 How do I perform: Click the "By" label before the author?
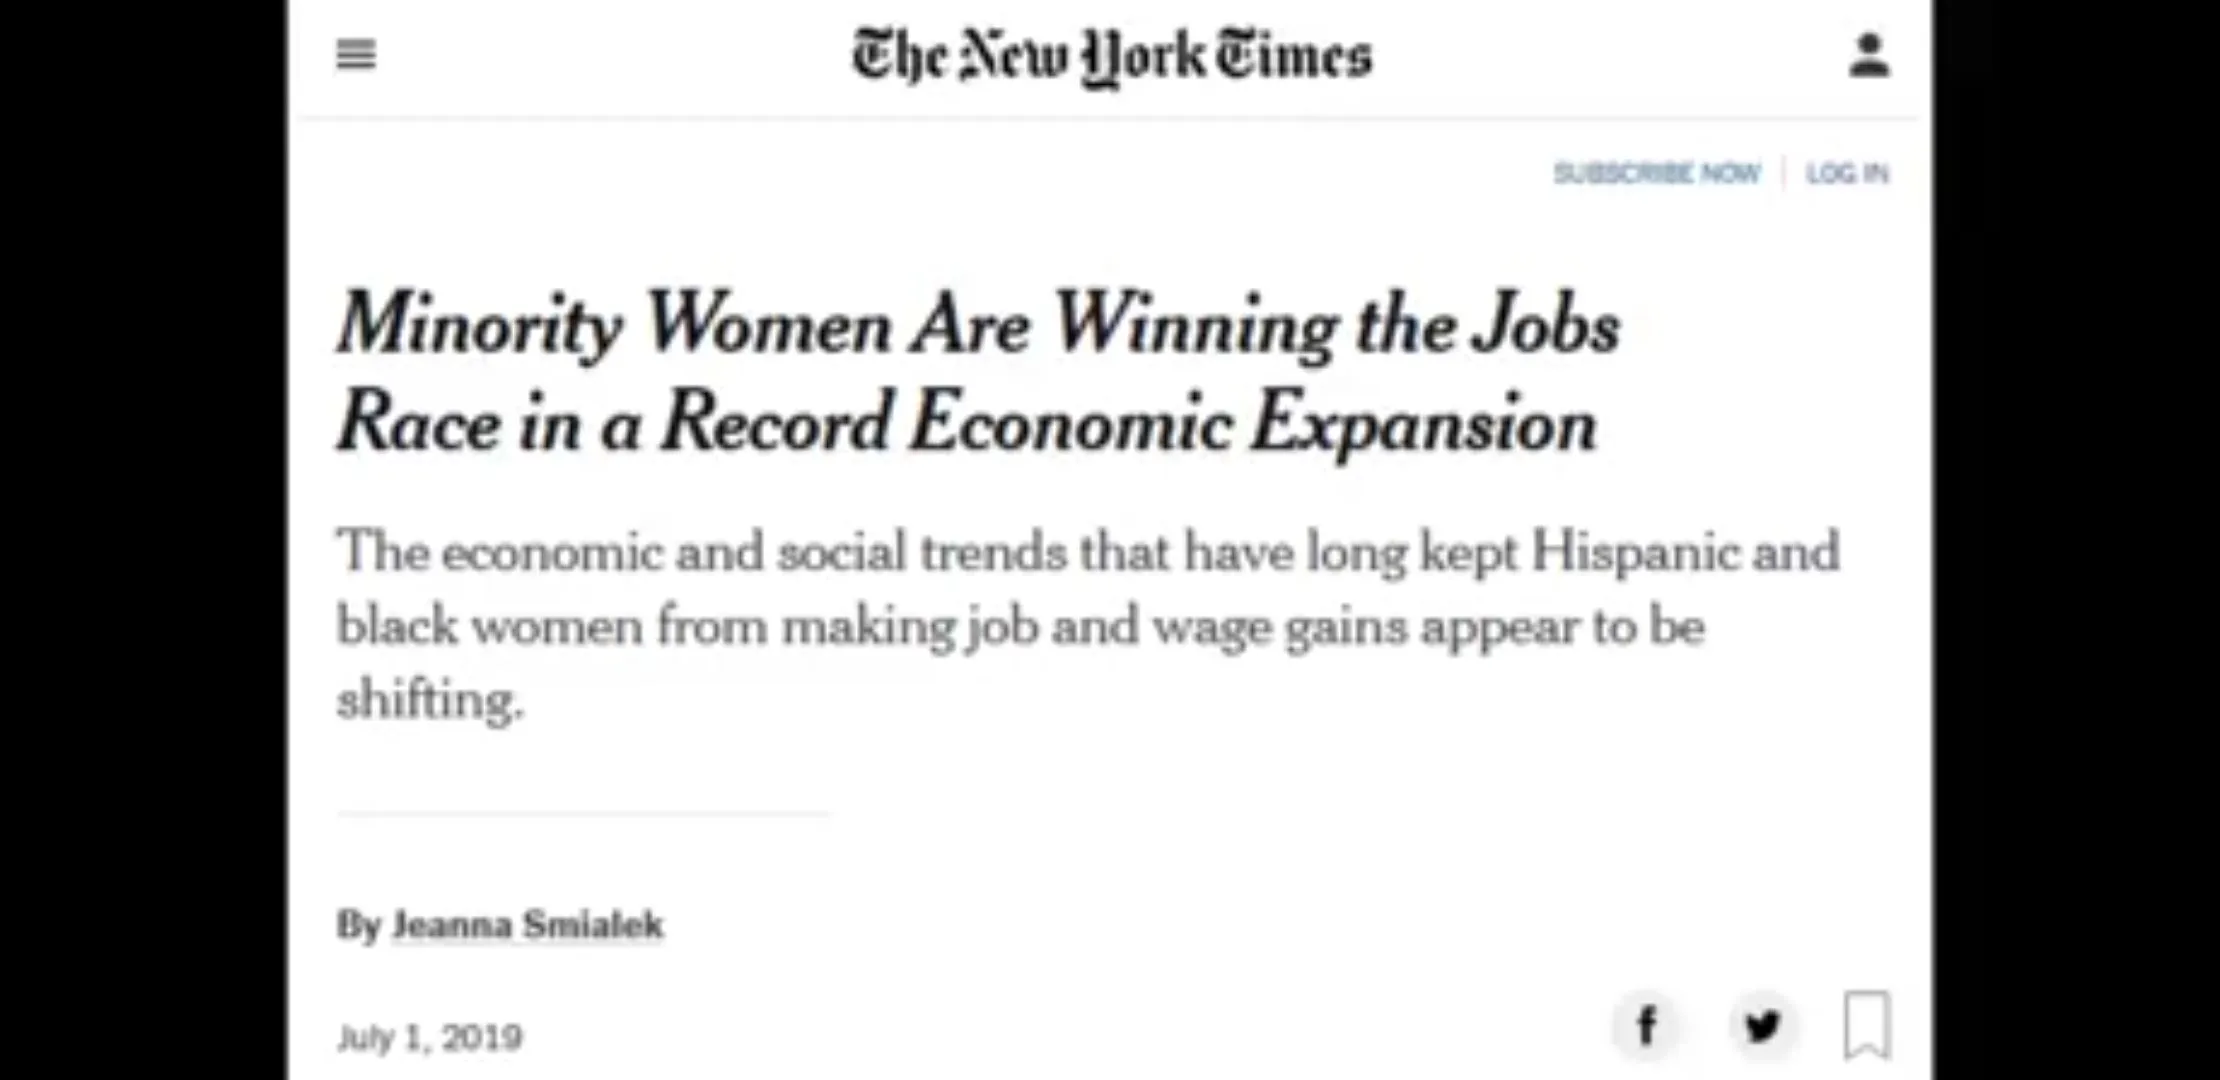click(358, 925)
